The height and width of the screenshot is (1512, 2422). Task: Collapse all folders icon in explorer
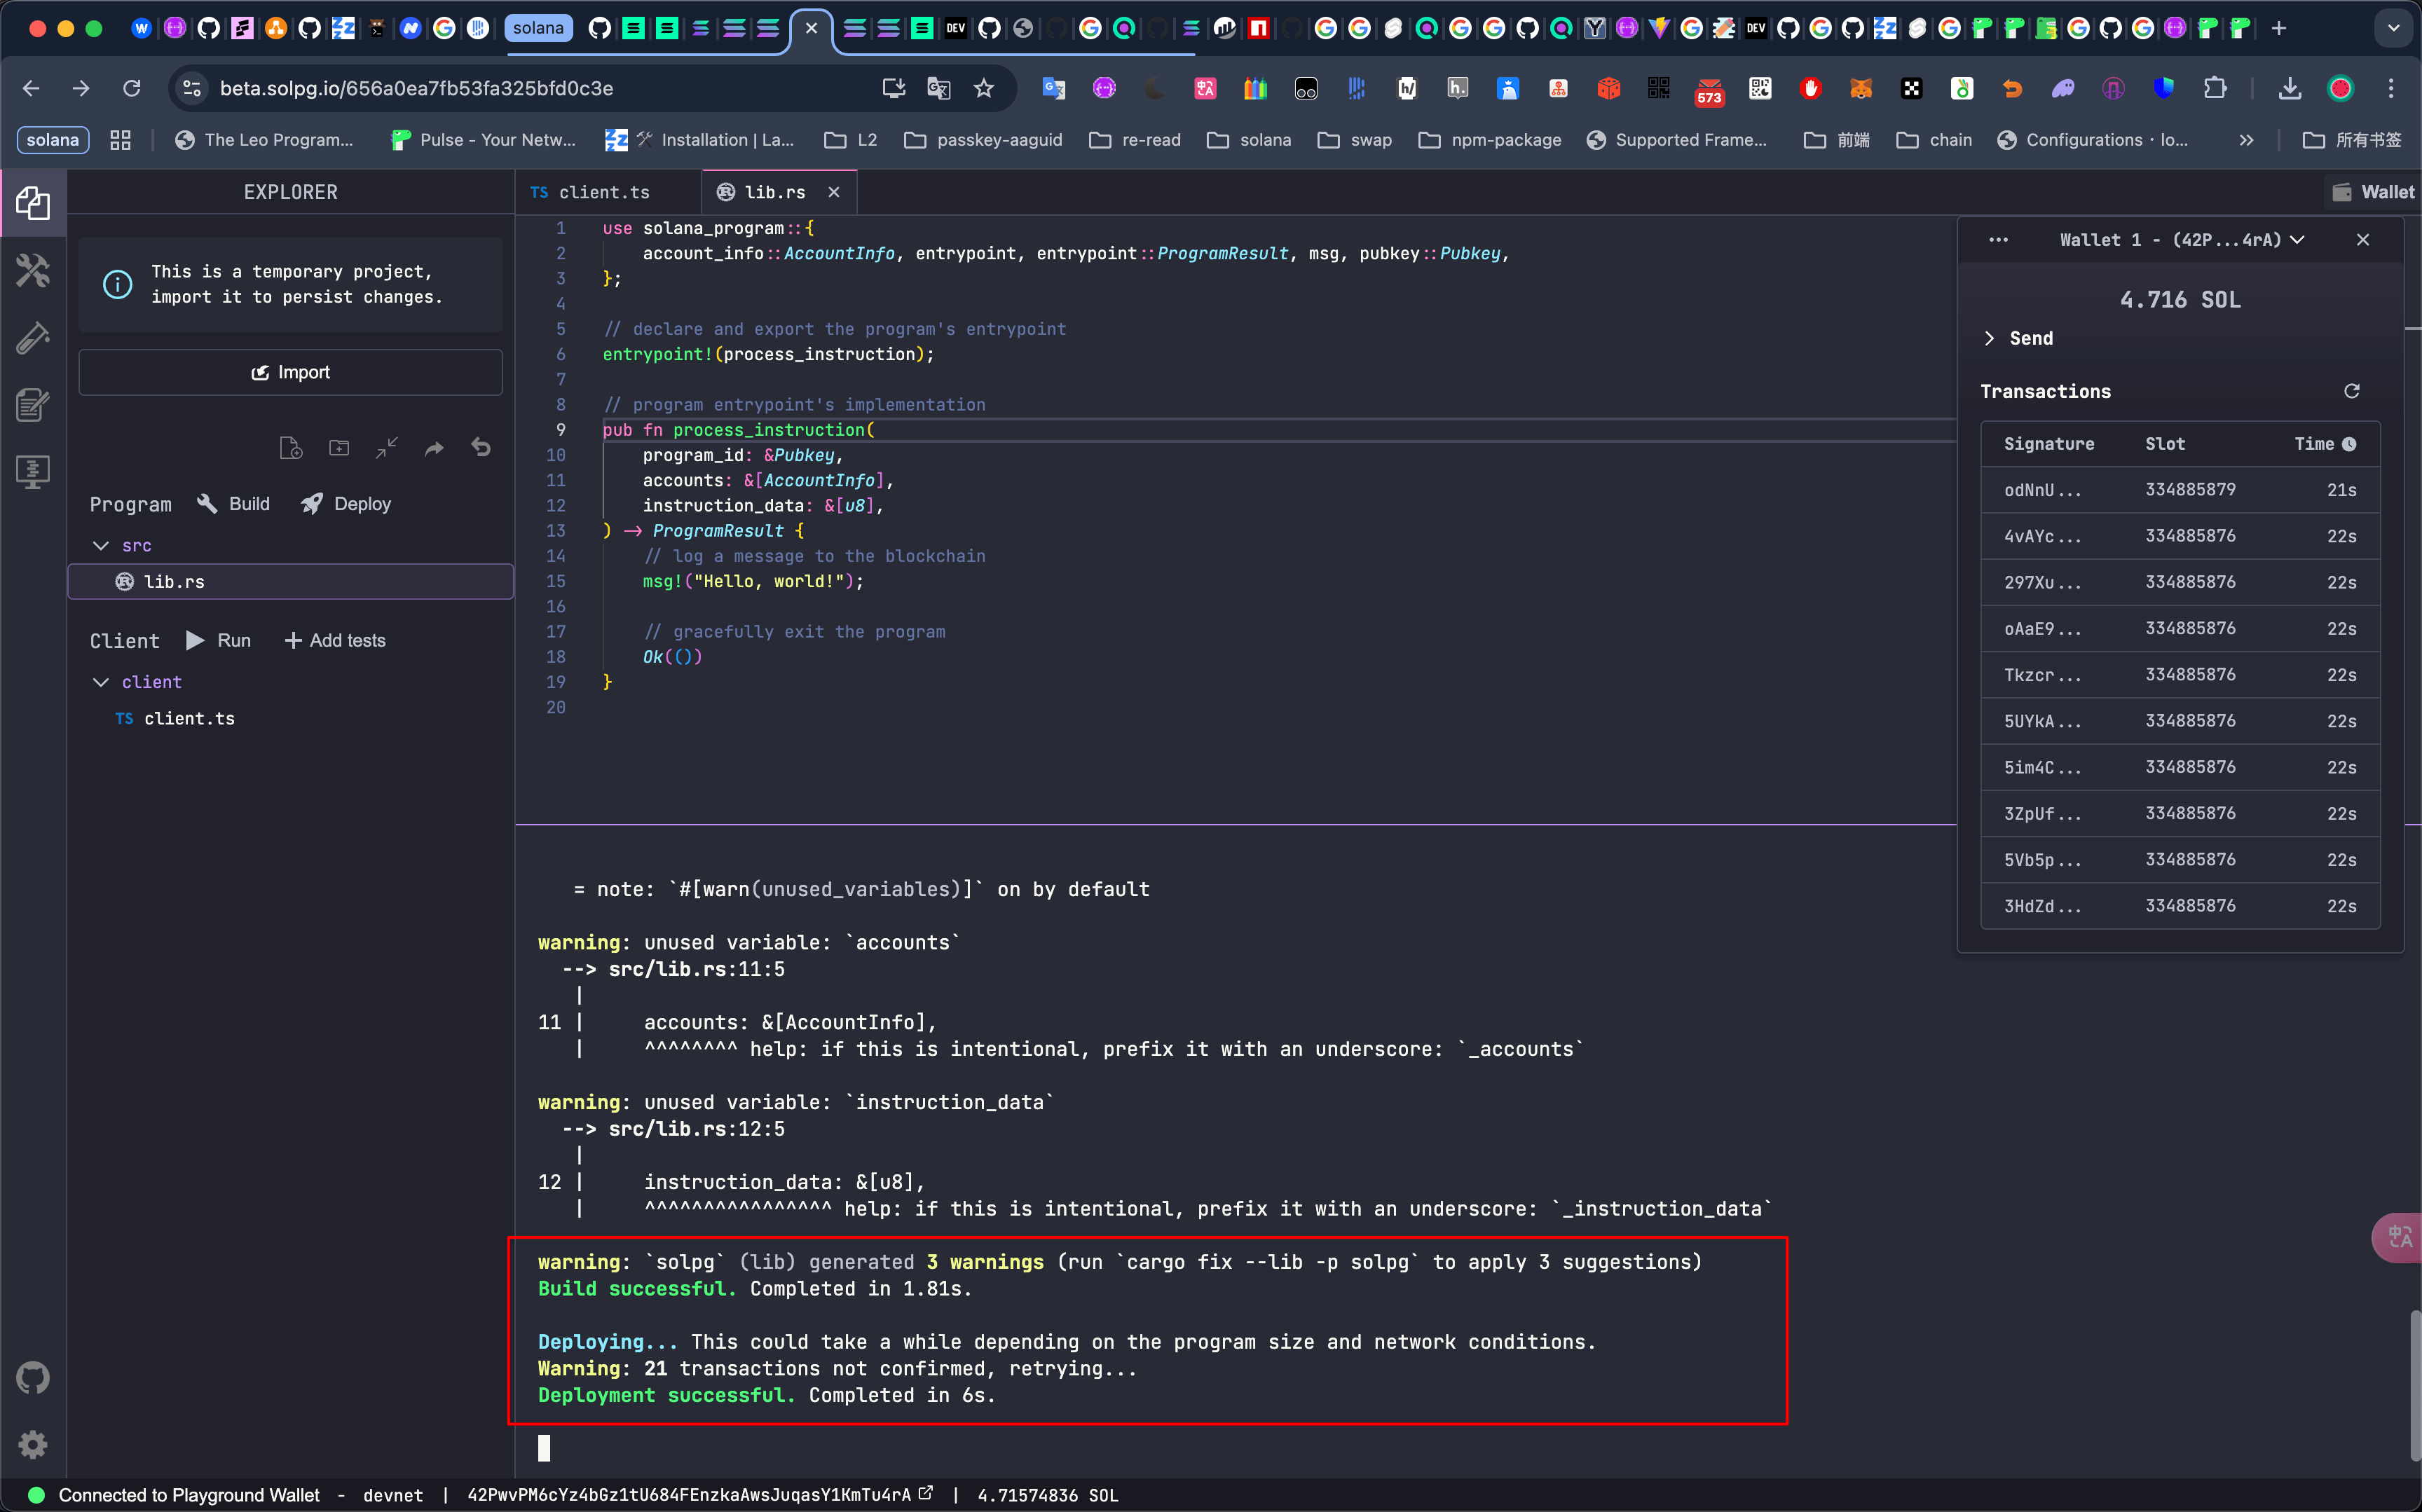[x=387, y=448]
